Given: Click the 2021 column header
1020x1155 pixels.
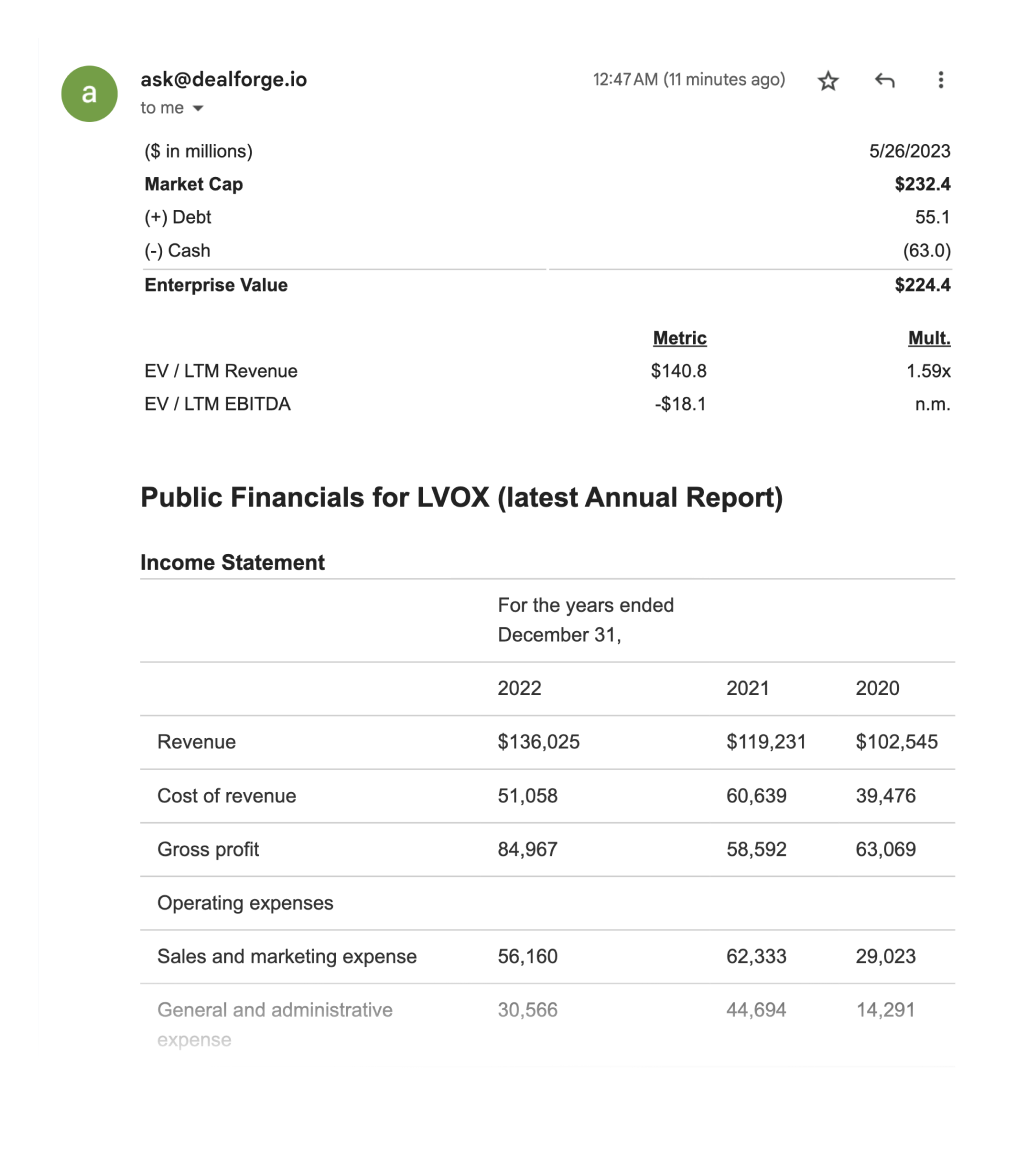Looking at the screenshot, I should coord(748,689).
